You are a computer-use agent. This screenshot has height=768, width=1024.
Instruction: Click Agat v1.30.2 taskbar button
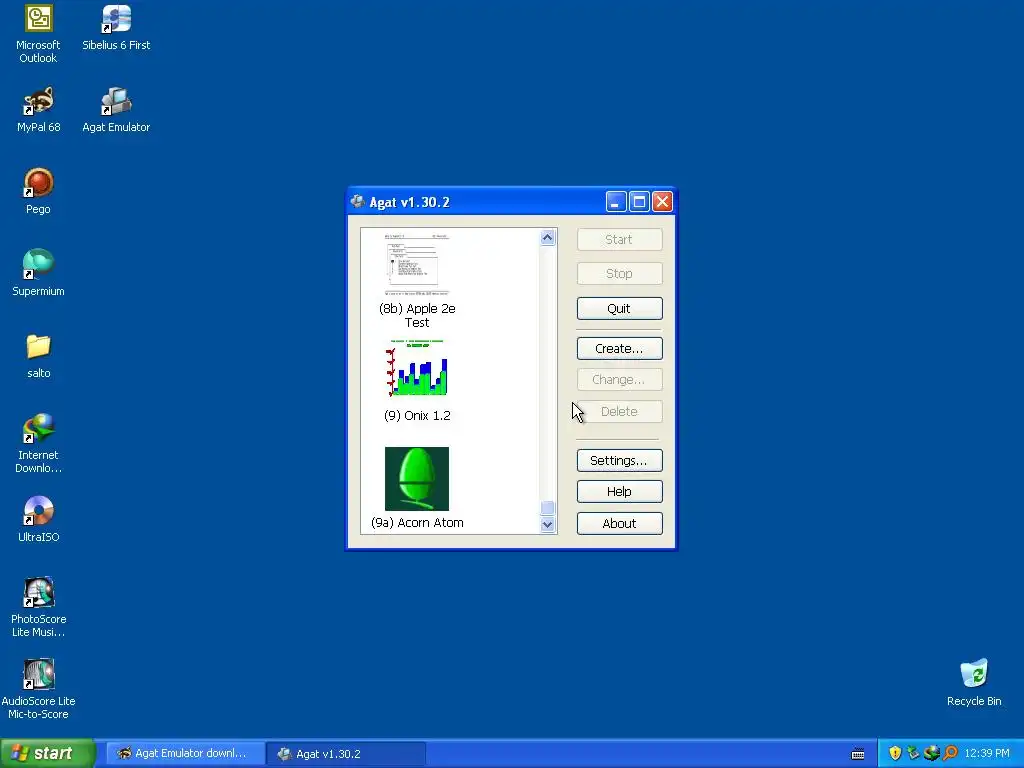pos(346,753)
